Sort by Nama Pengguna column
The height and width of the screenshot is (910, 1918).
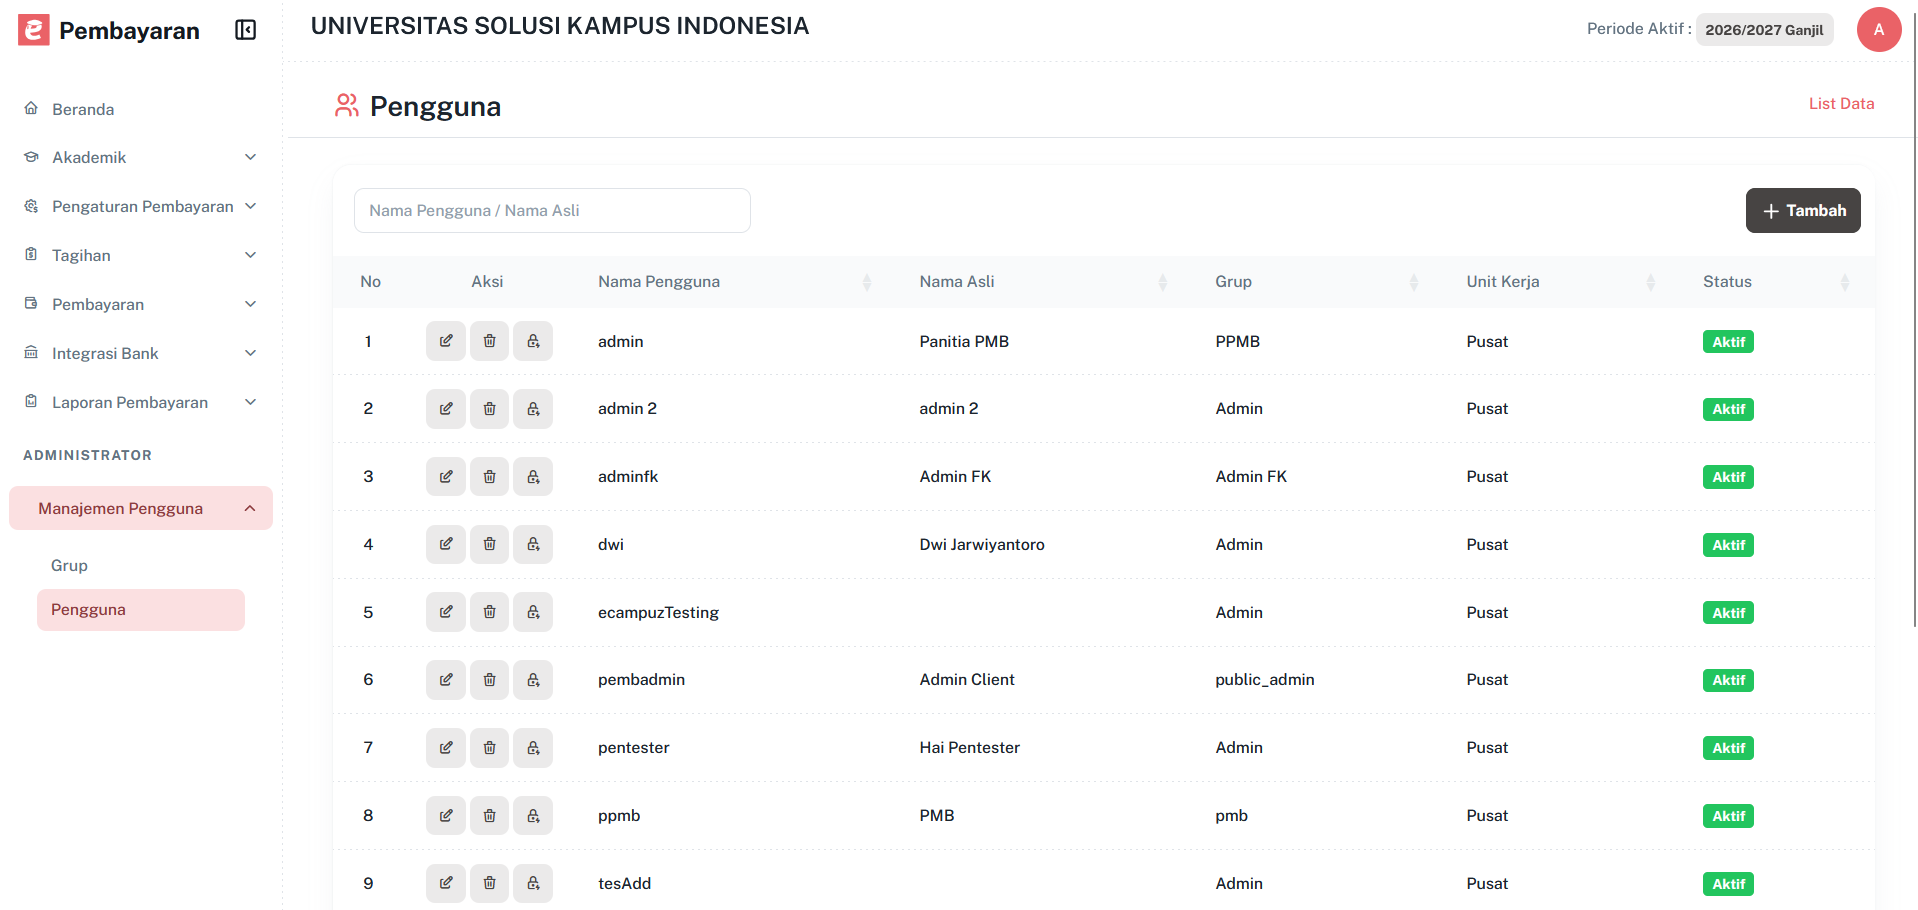[867, 282]
